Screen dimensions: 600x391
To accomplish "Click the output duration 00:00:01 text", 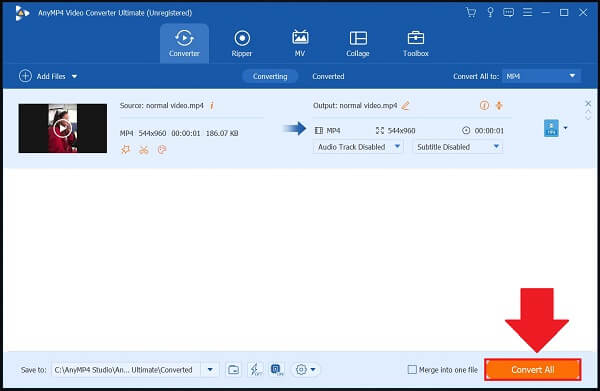I will tap(489, 130).
